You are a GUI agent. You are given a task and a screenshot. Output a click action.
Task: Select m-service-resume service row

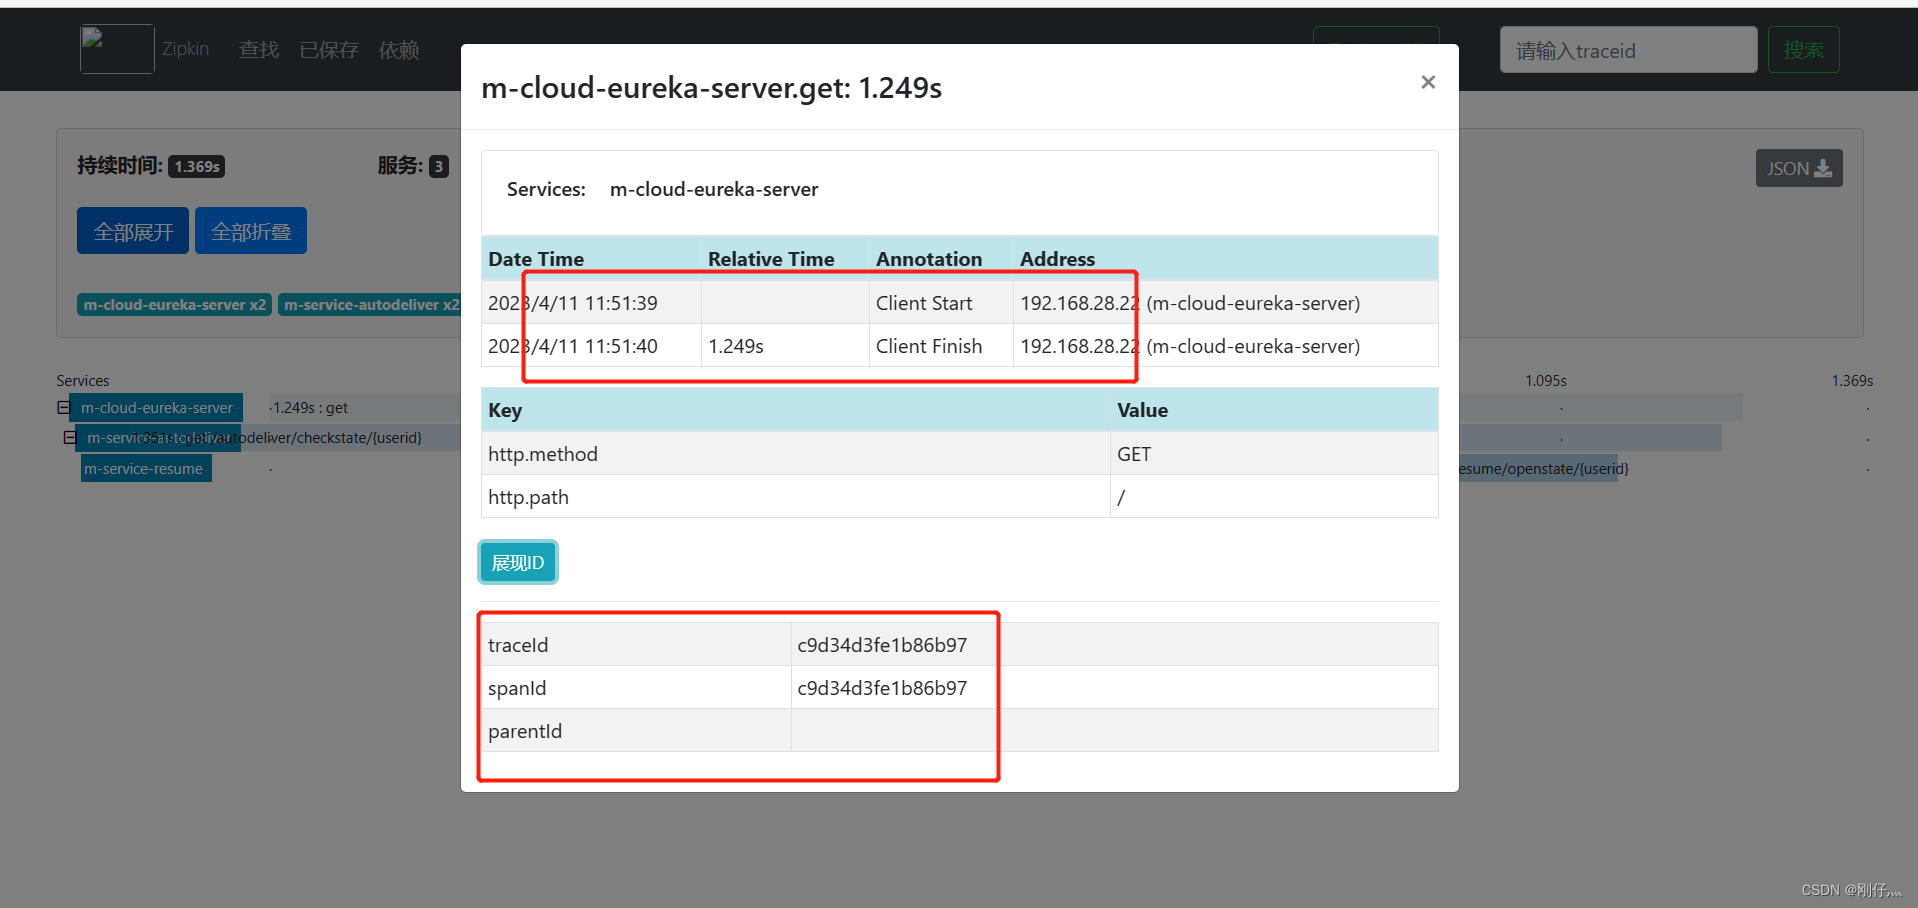click(146, 469)
